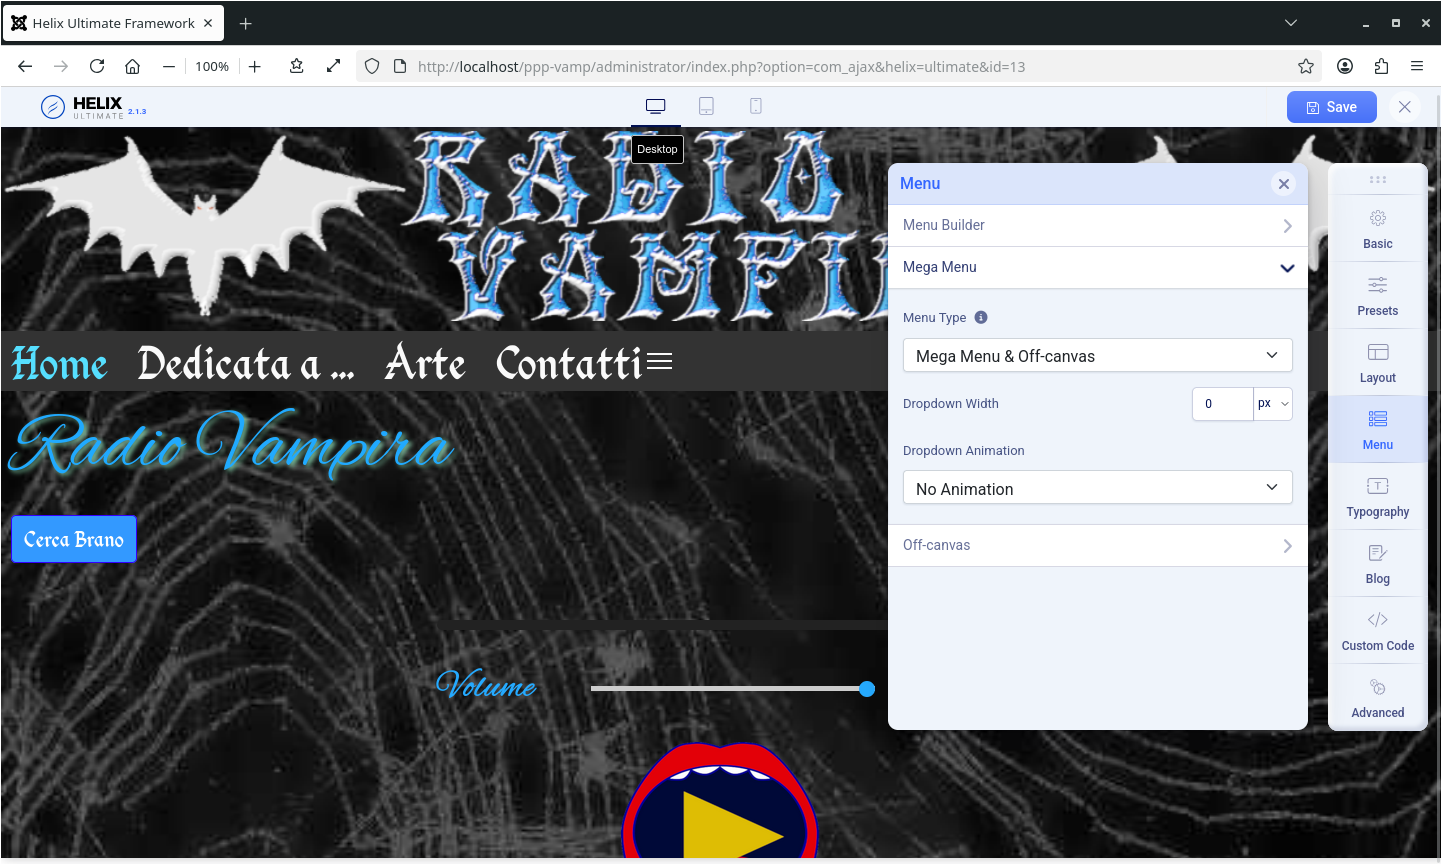Zoom in with the plus icon
1442x865 pixels.
[x=255, y=66]
